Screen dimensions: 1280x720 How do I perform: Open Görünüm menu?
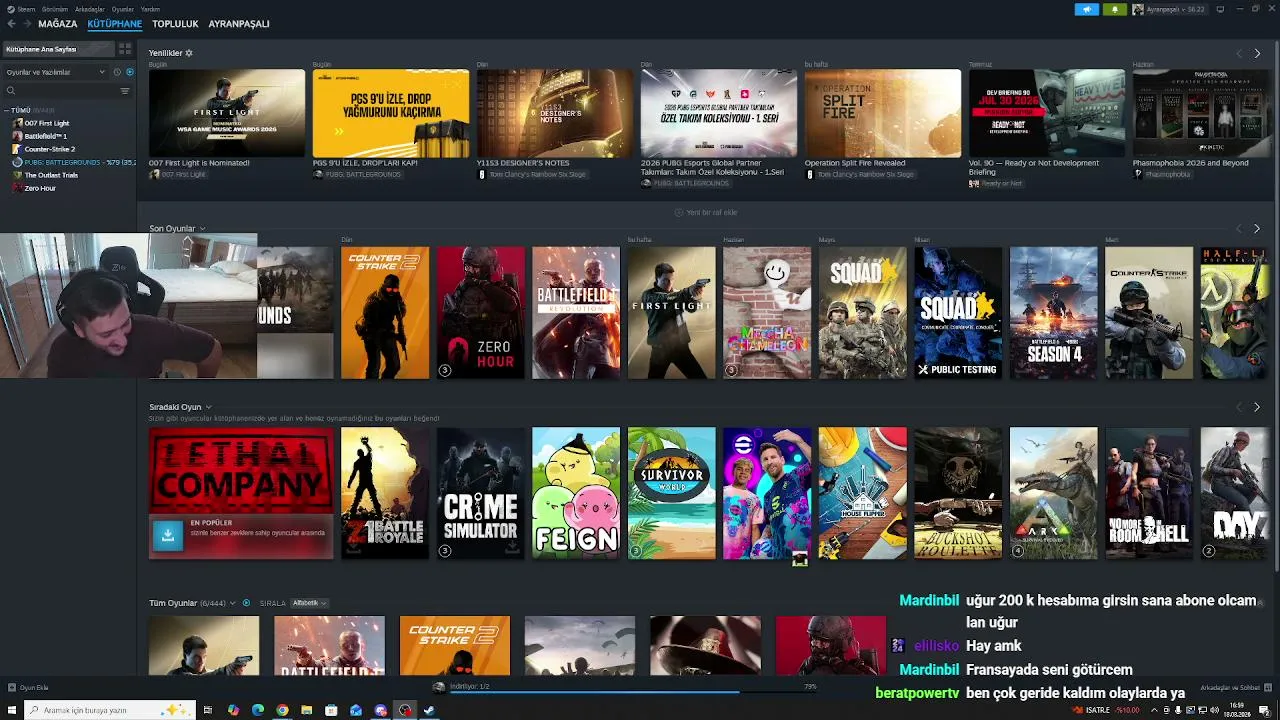[55, 9]
